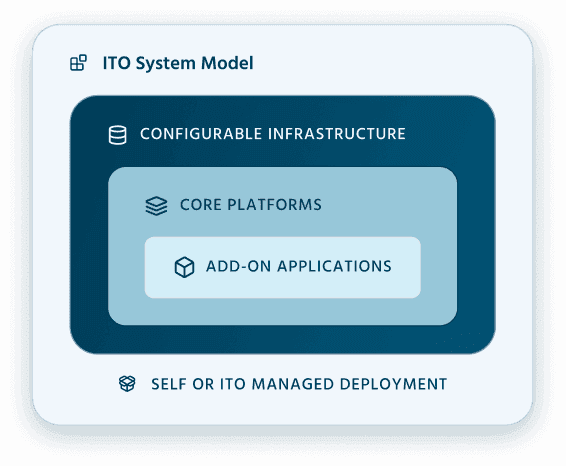
Task: Select 'SELF OR ITO MANAGED DEPLOYMENT' text
Action: 299,384
